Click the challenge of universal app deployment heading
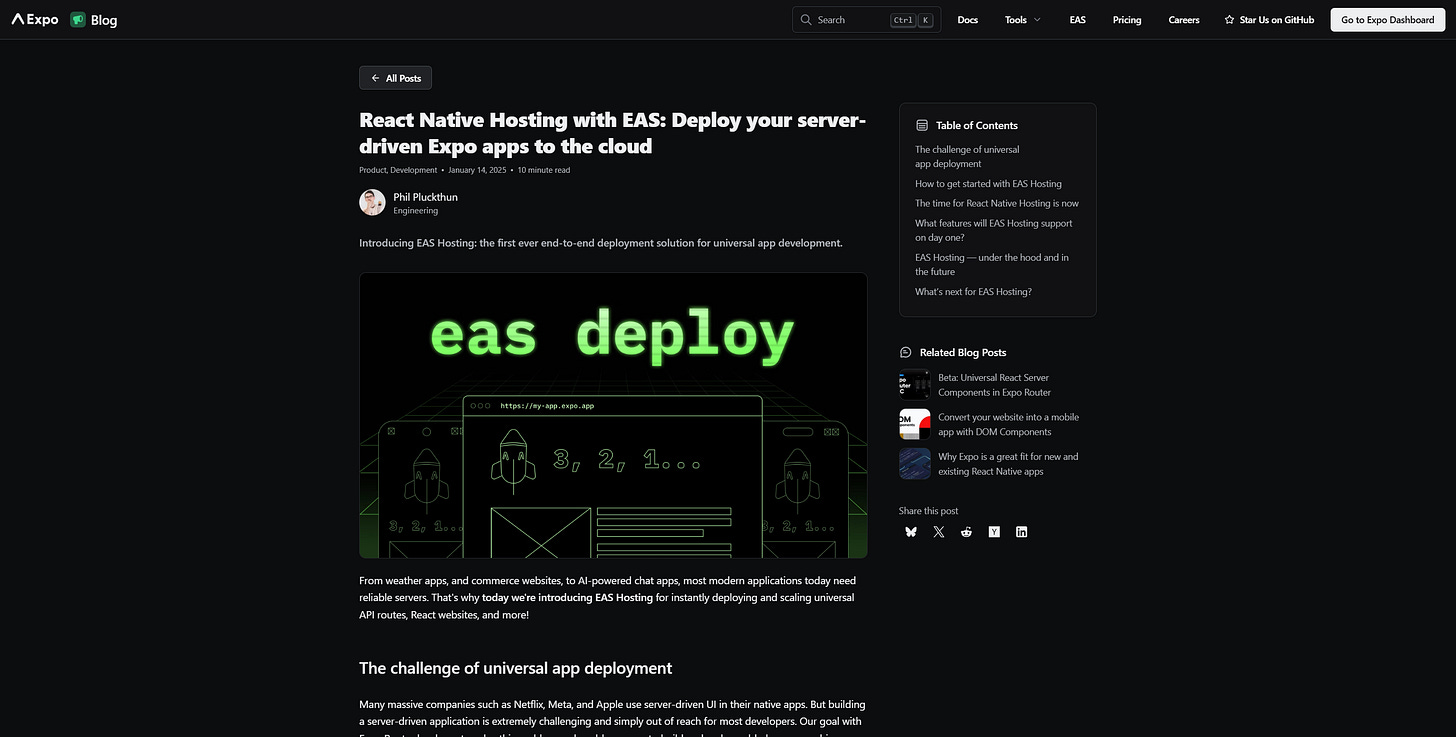The width and height of the screenshot is (1456, 737). click(x=515, y=668)
